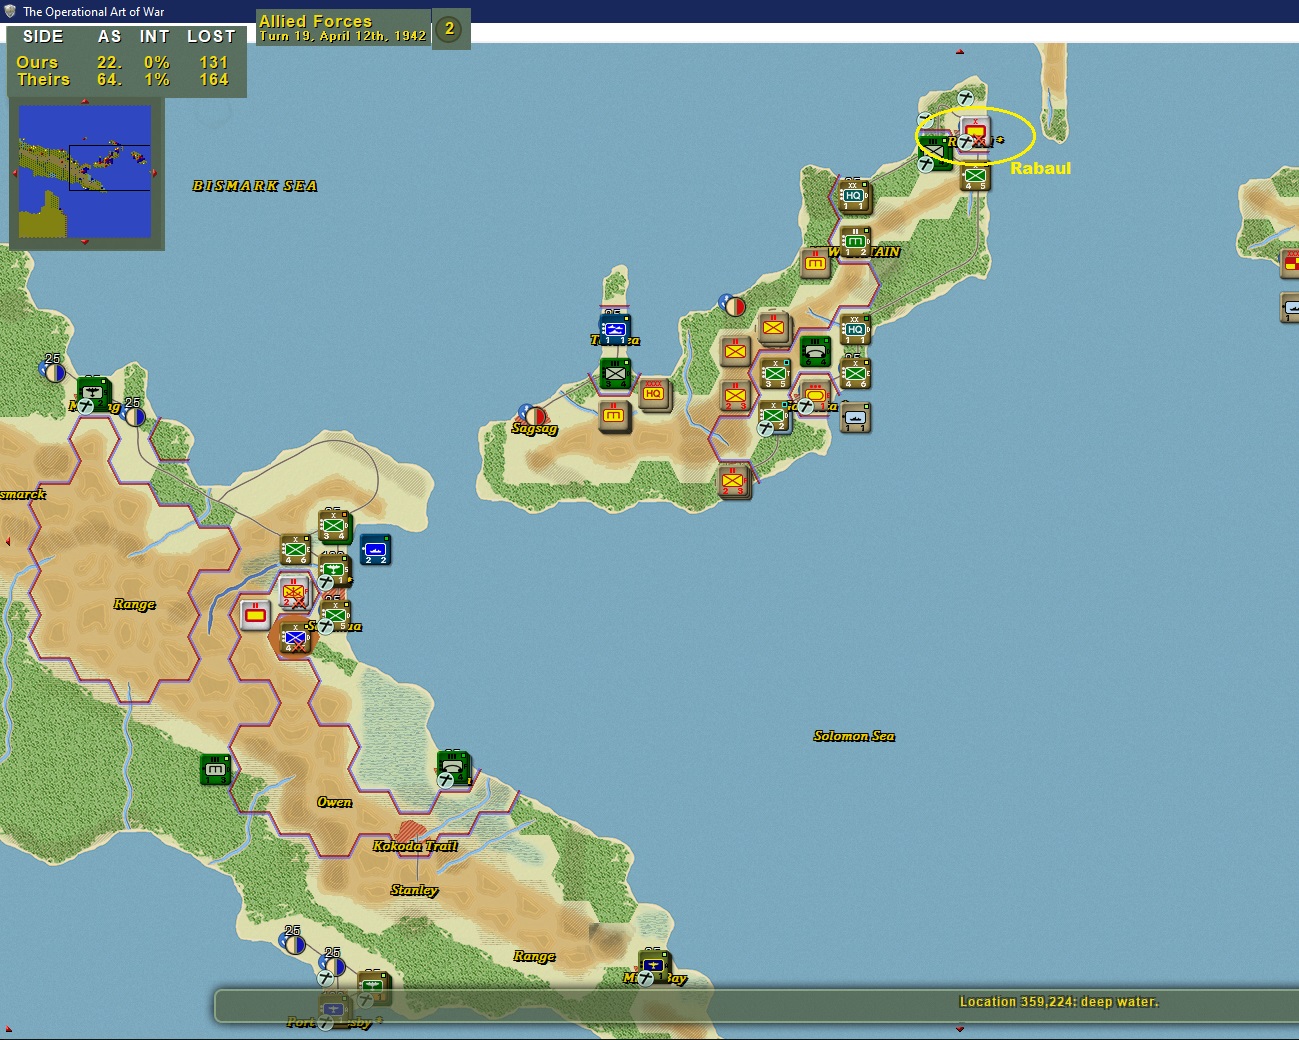
Task: Select the blue infantry on the highlighted hex
Action: coord(295,636)
